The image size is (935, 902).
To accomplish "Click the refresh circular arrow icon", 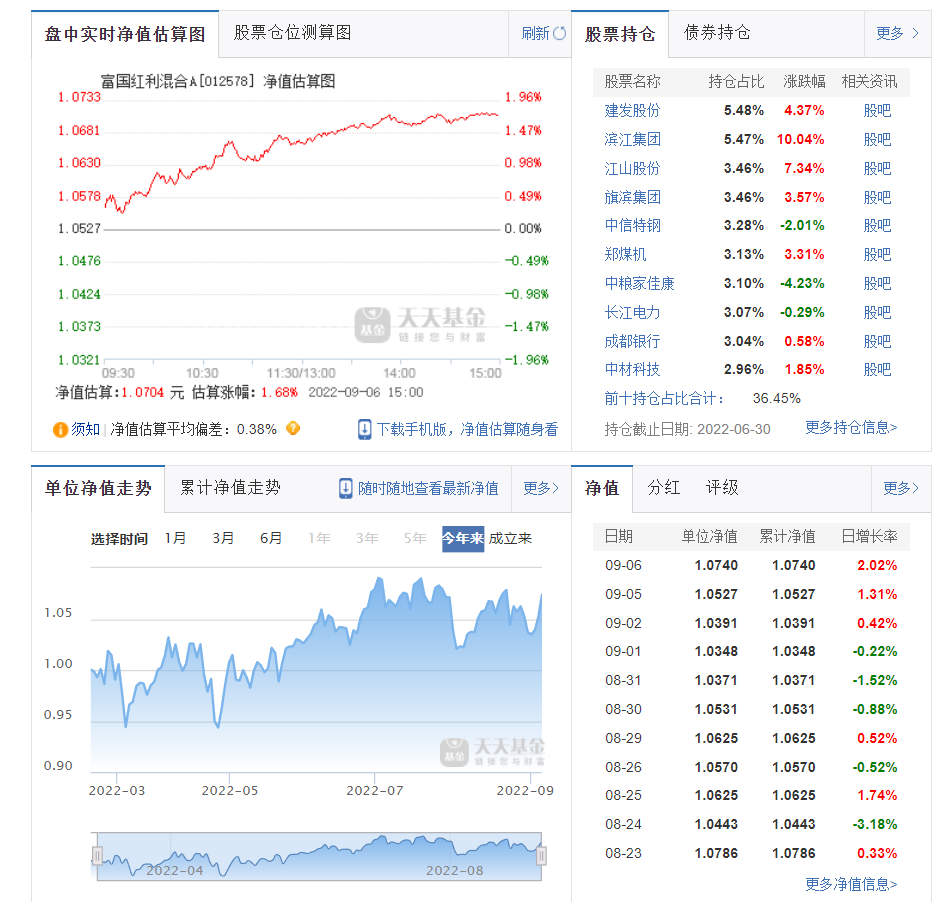I will (559, 33).
